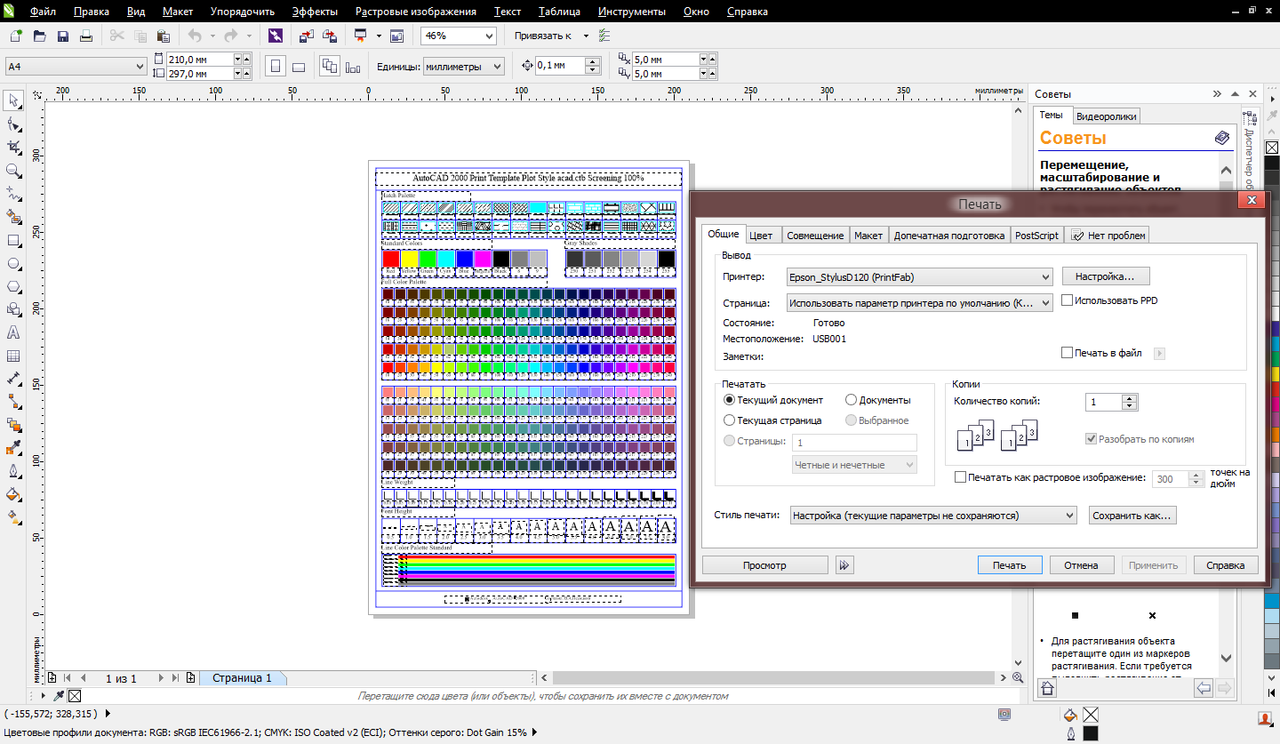Viewport: 1280px width, 744px height.
Task: Open the 'Инструменты' menu
Action: 632,12
